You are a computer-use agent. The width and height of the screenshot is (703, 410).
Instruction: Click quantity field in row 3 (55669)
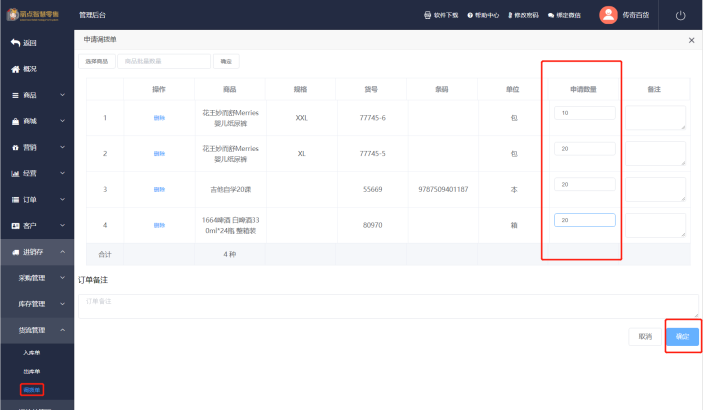(x=585, y=184)
